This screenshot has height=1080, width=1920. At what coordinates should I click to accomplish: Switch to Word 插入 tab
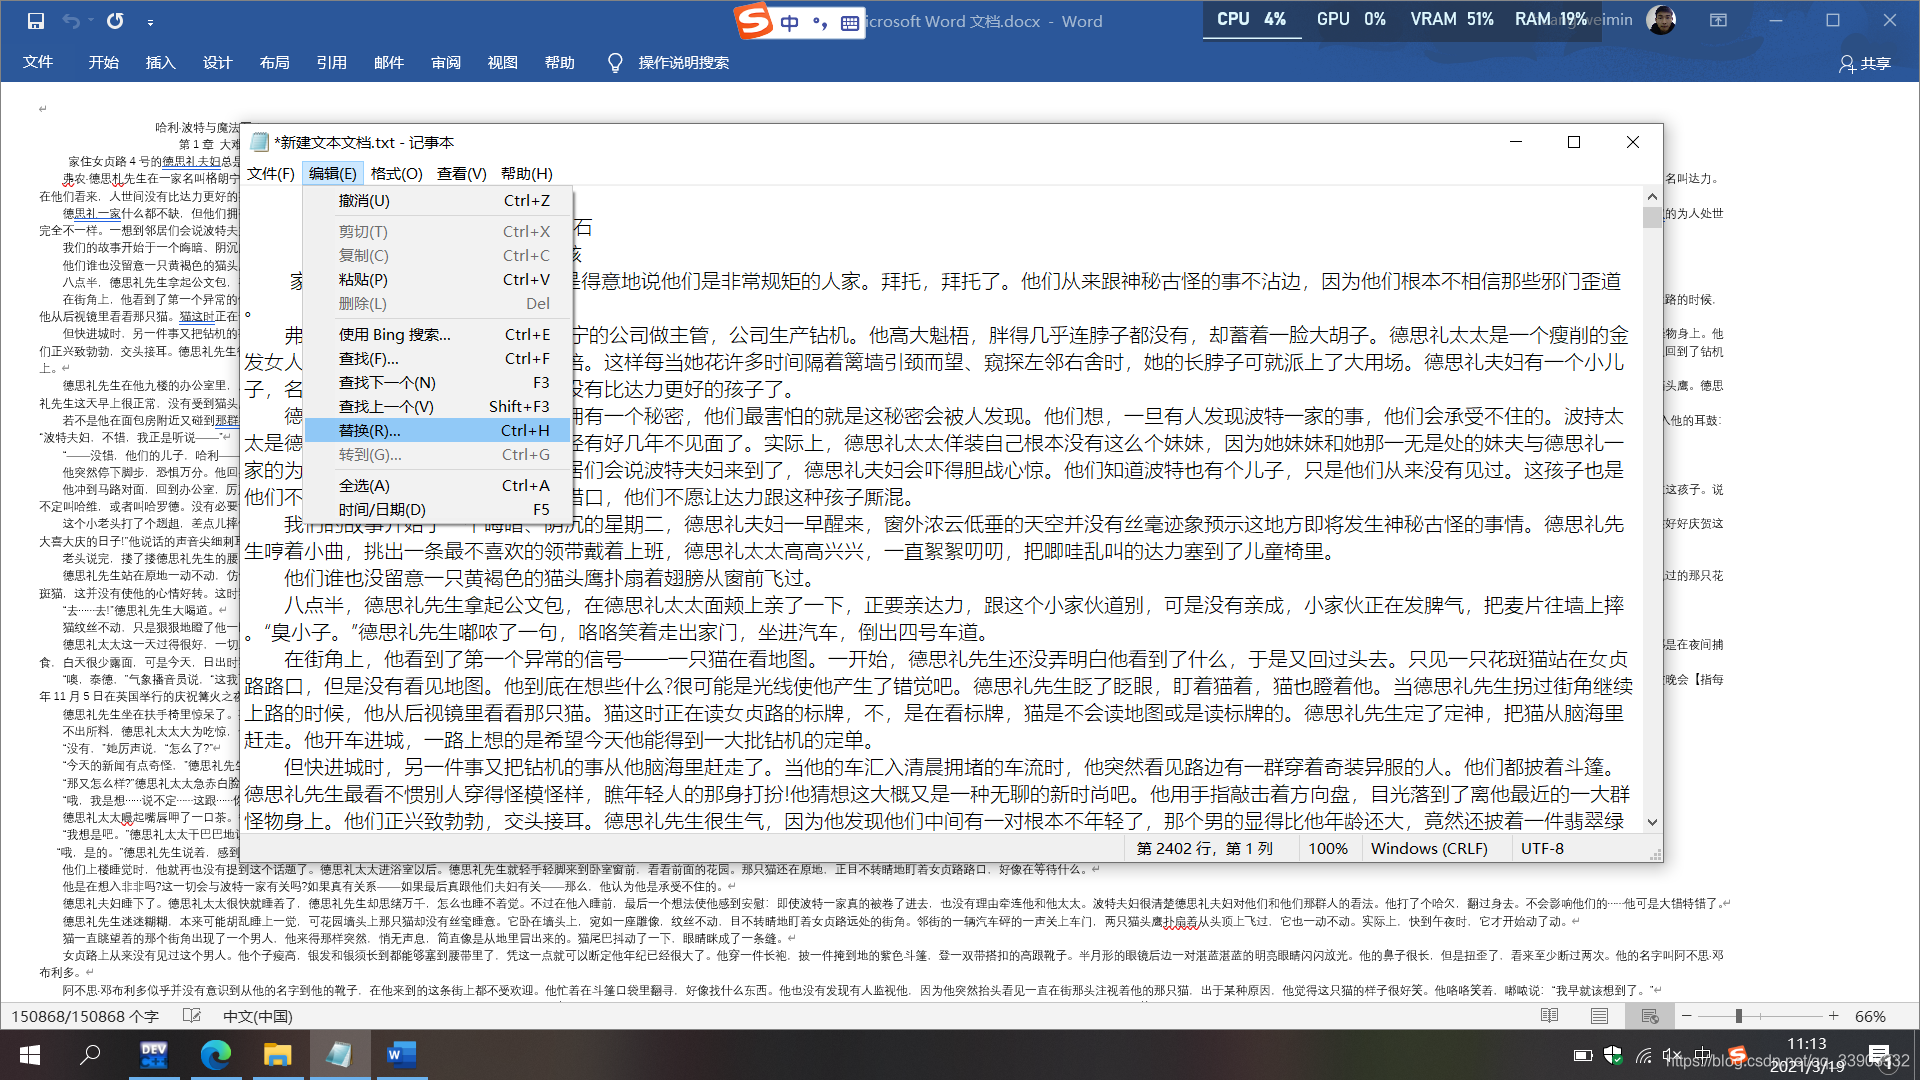click(160, 62)
